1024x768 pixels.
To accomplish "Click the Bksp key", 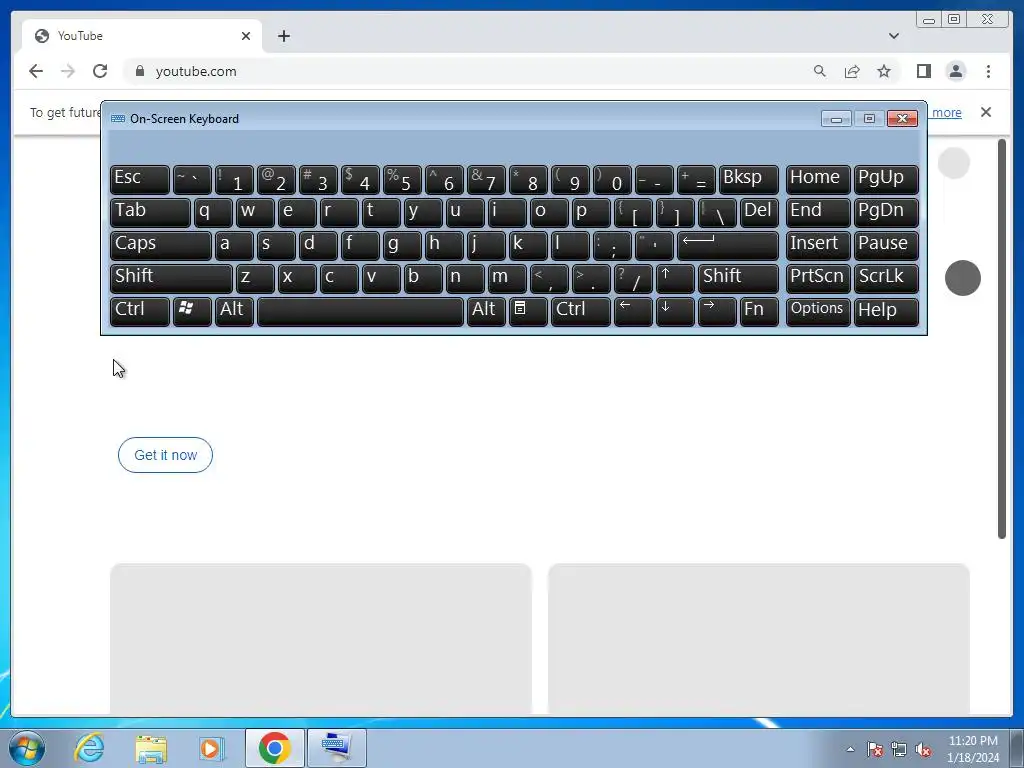I will (748, 179).
